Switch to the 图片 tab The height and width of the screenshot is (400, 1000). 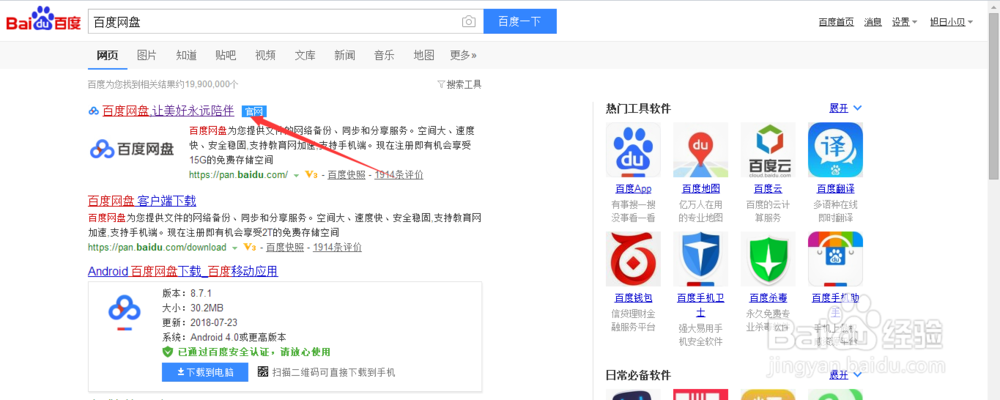coord(147,55)
